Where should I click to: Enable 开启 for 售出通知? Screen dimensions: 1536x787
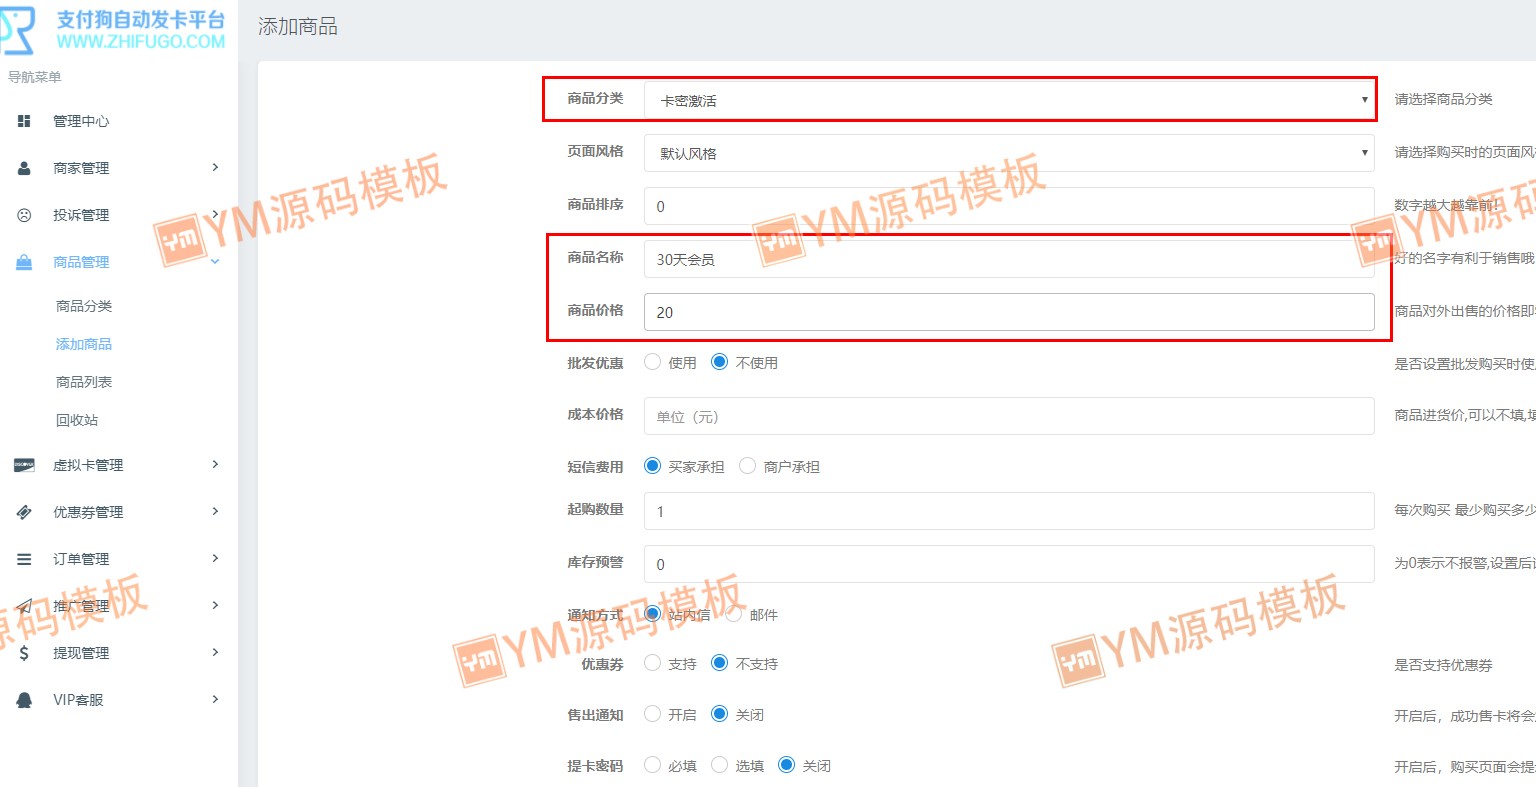(653, 714)
